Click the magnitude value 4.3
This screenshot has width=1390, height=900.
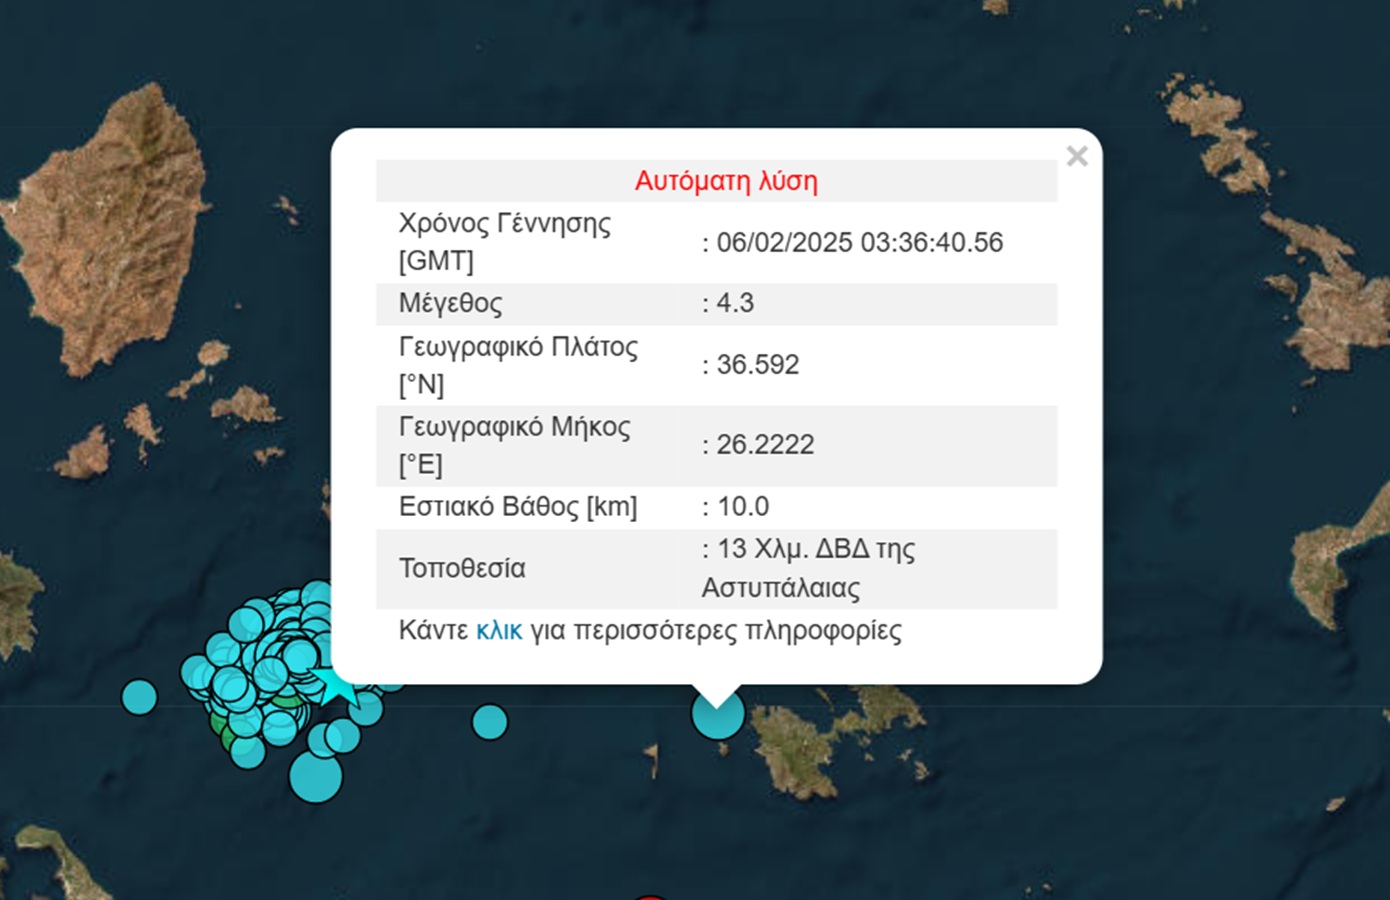point(735,303)
